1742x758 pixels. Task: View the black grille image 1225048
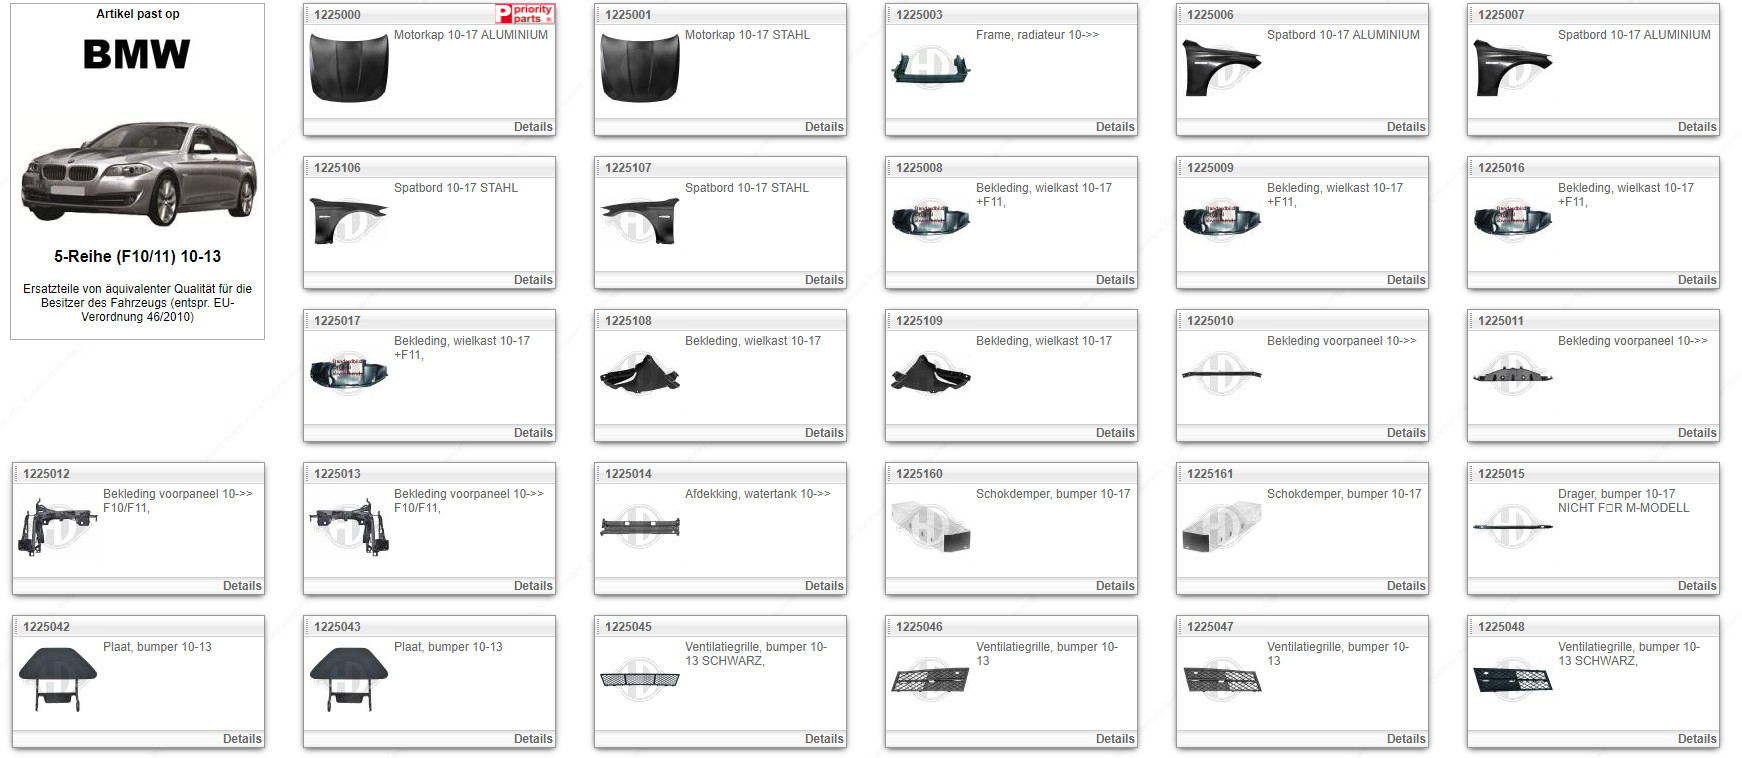click(x=1513, y=680)
